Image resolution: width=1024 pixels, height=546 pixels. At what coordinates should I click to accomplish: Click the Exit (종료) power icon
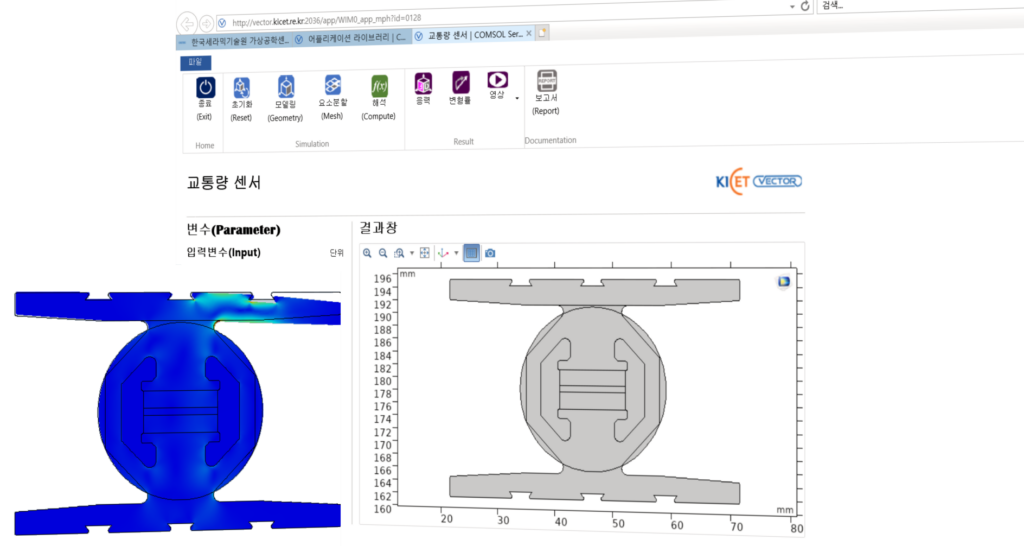(x=205, y=88)
